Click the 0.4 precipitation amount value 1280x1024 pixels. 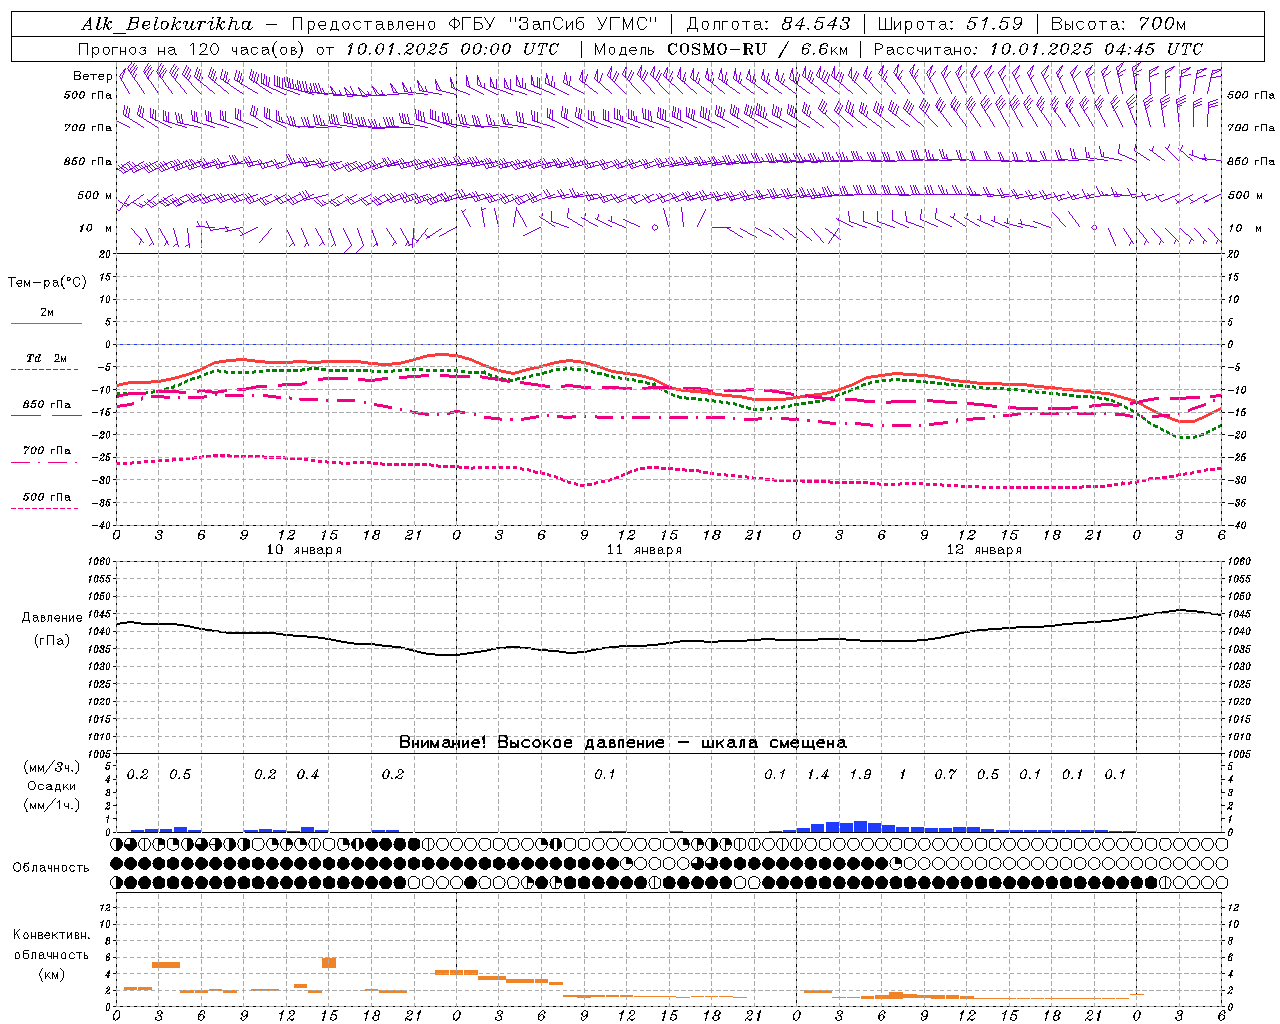pyautogui.click(x=308, y=775)
